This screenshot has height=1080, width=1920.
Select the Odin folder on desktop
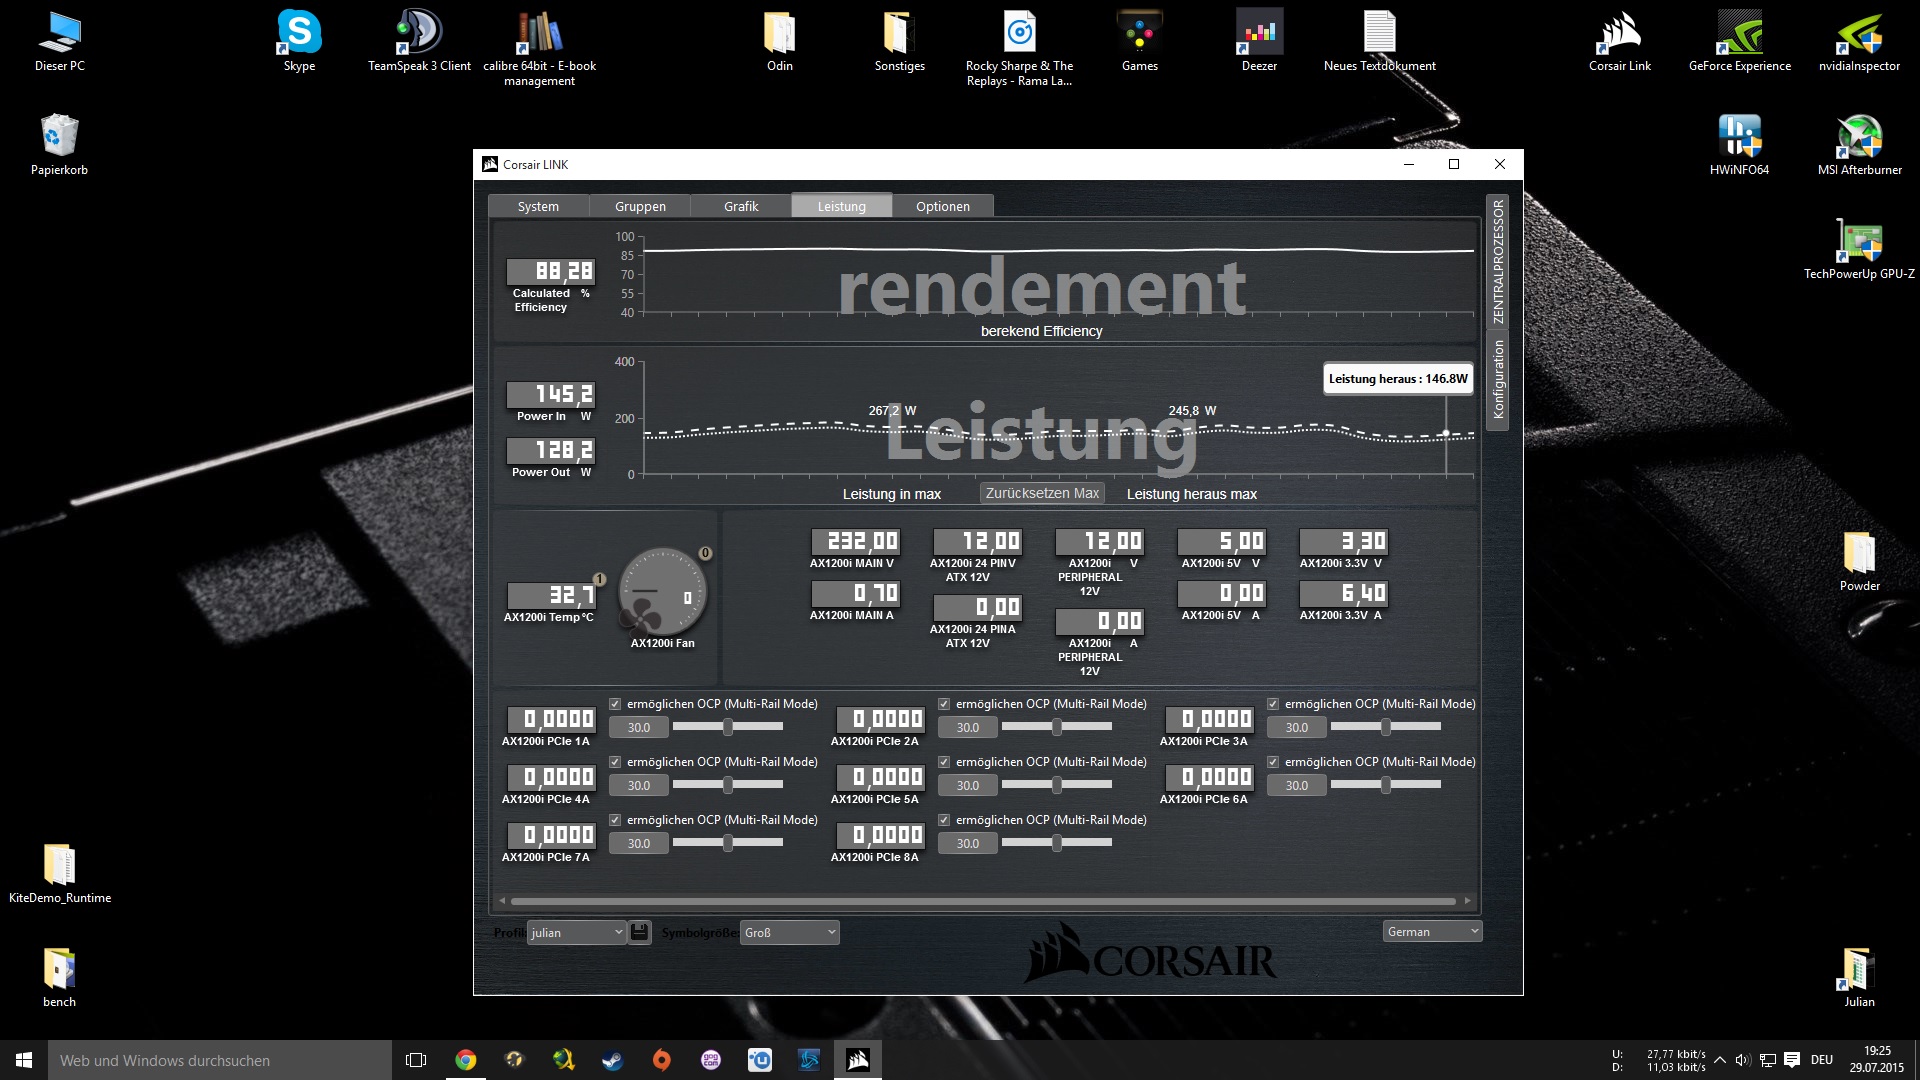click(779, 41)
